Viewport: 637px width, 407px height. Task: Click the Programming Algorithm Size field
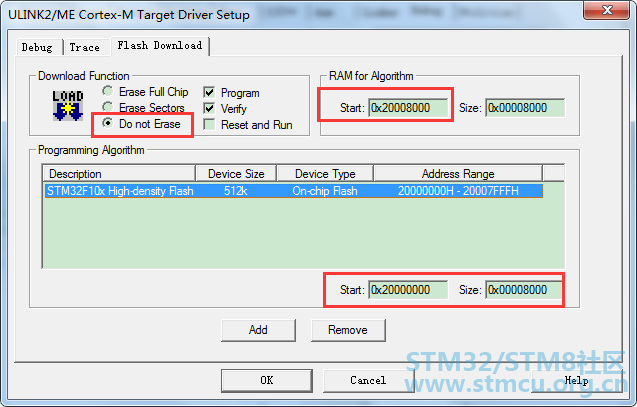pyautogui.click(x=524, y=290)
